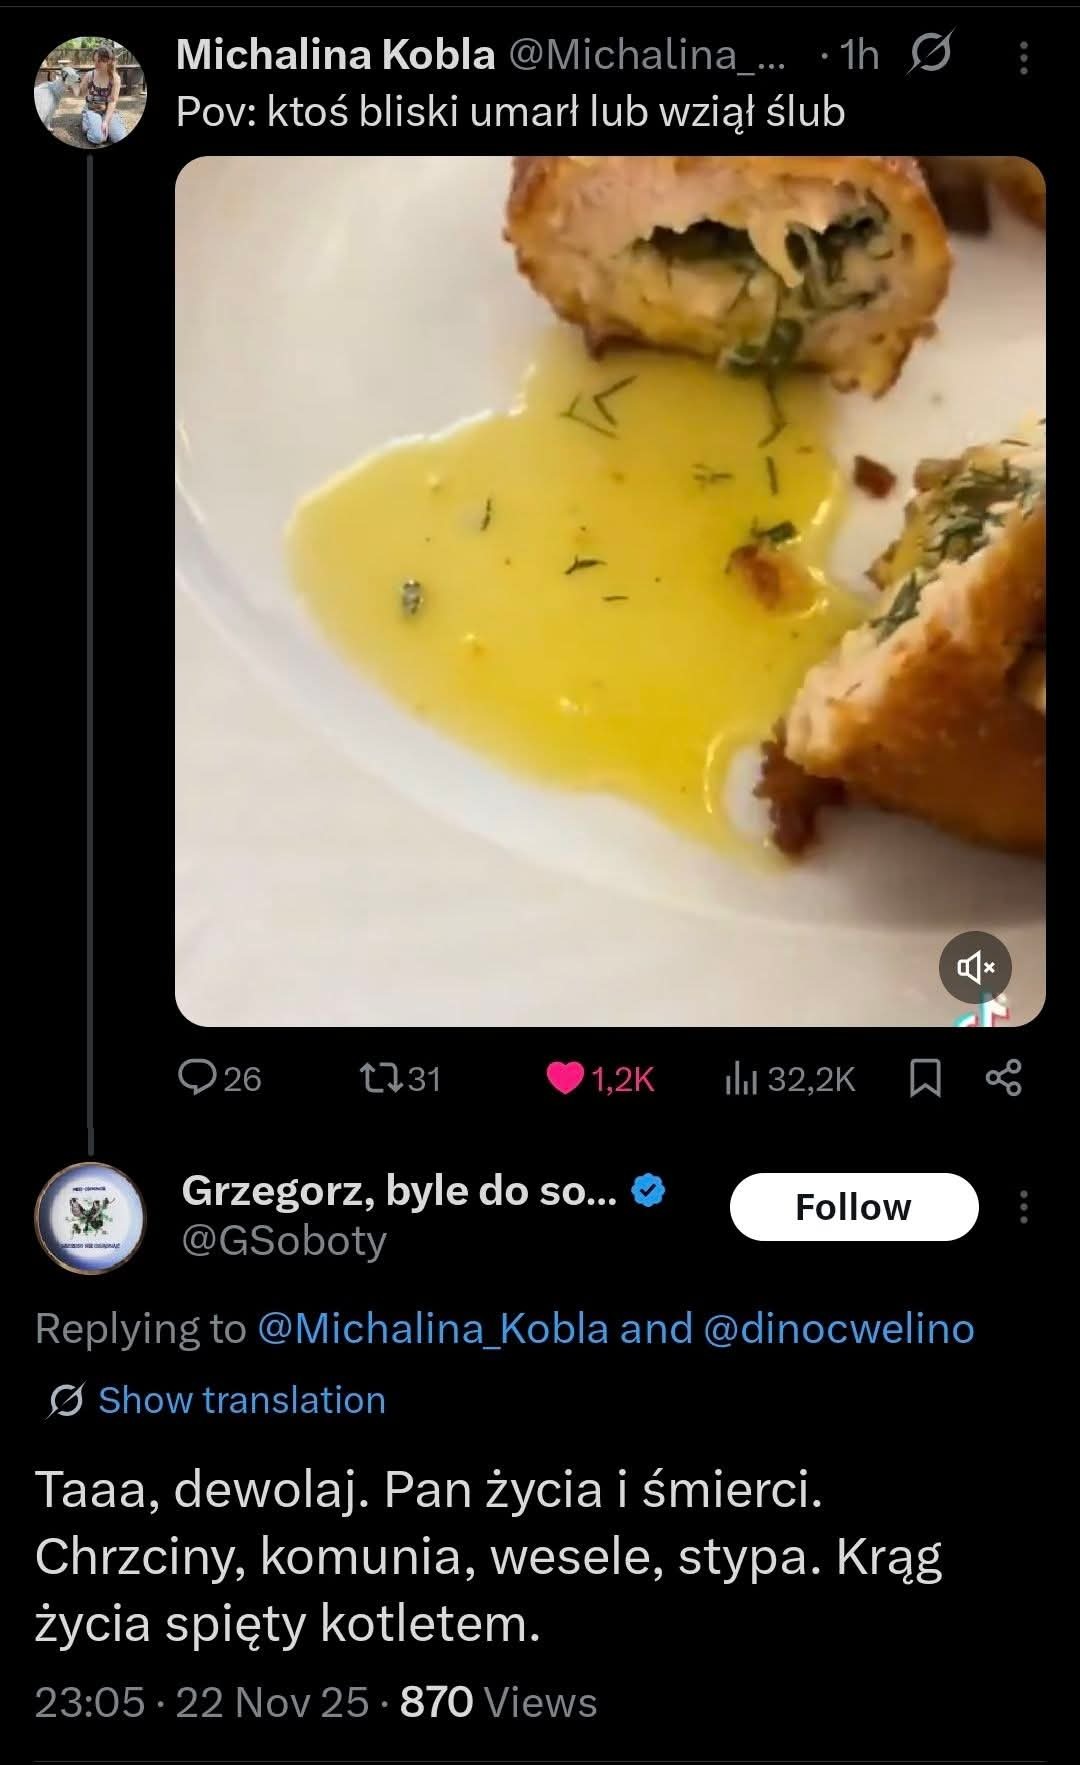
Task: Unmute the video with speaker icon
Action: [975, 967]
